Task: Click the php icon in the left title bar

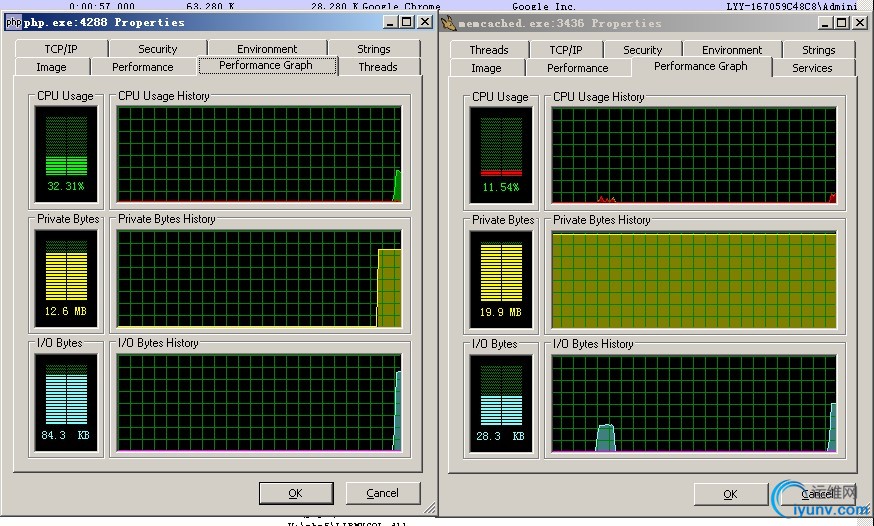Action: [x=13, y=22]
